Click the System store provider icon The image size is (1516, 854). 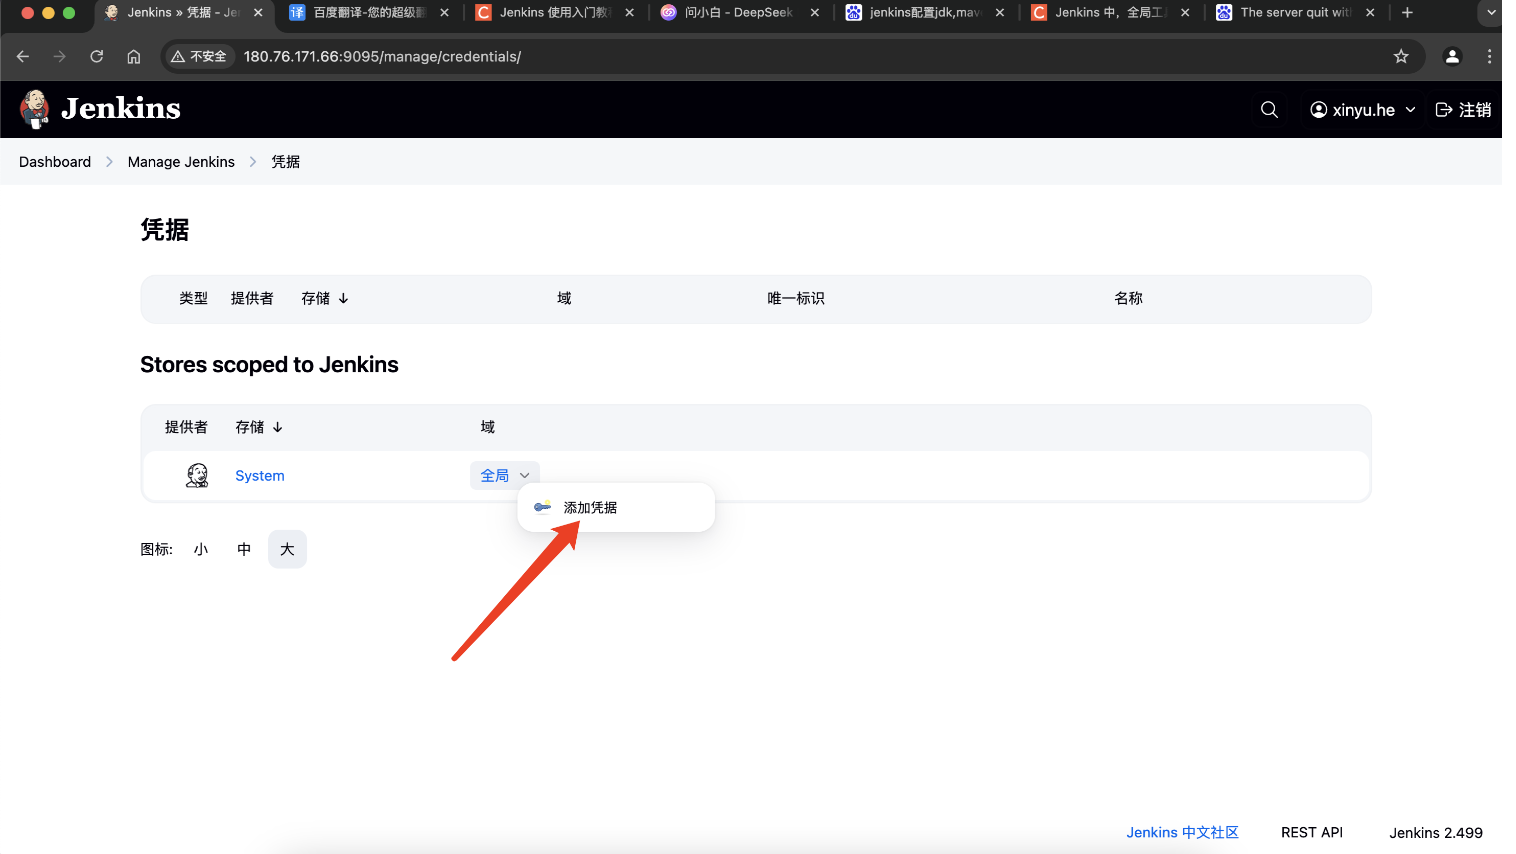click(198, 476)
